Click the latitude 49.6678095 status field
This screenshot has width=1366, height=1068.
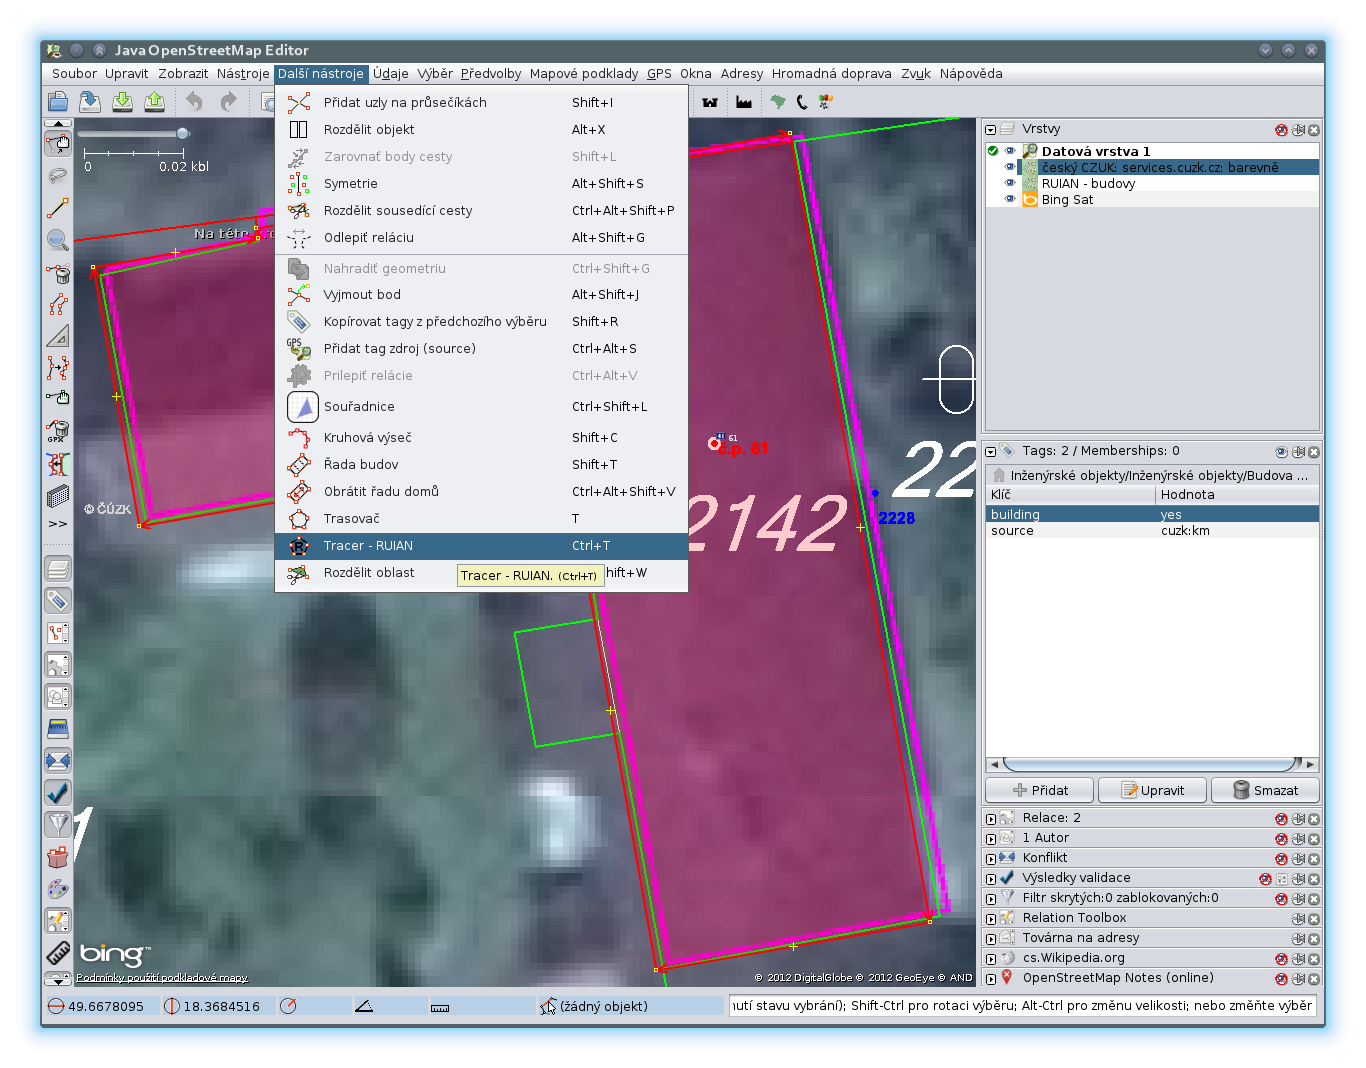[101, 1006]
